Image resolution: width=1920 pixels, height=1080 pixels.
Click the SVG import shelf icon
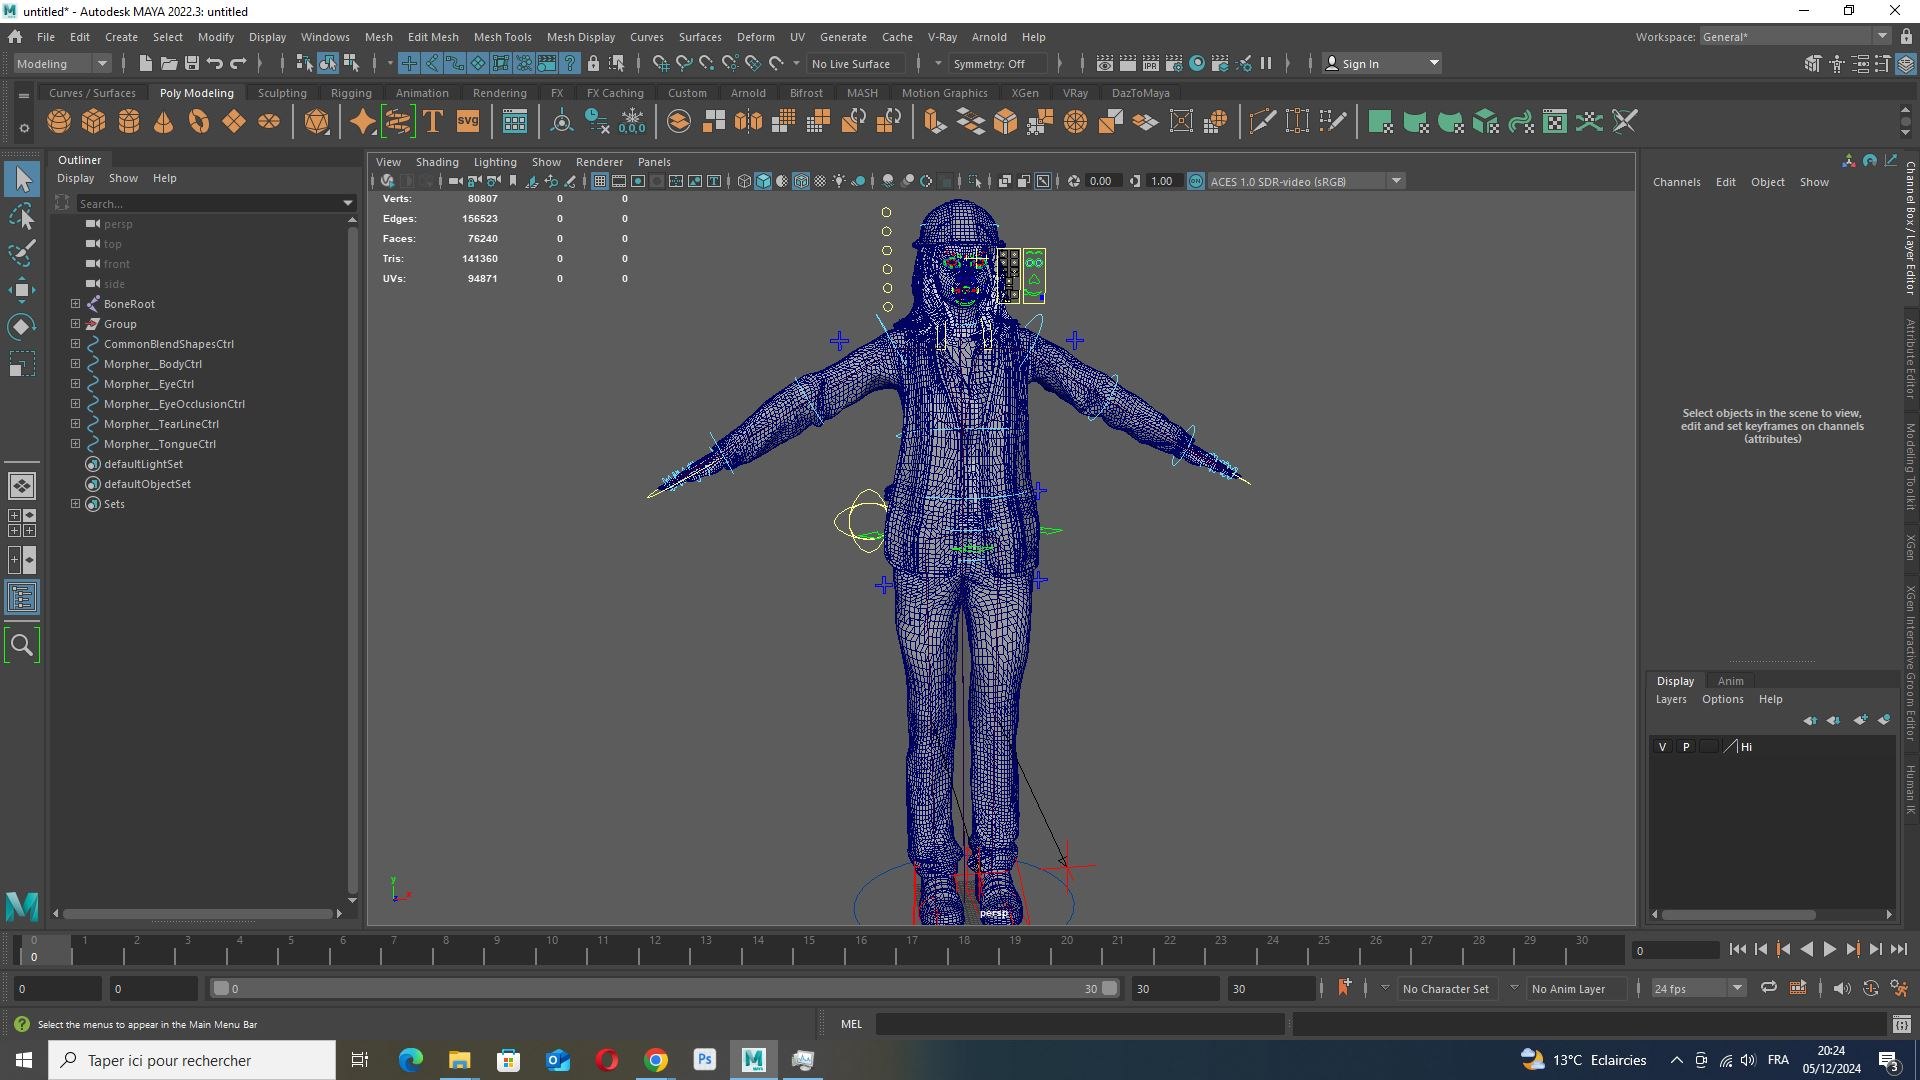pyautogui.click(x=468, y=122)
